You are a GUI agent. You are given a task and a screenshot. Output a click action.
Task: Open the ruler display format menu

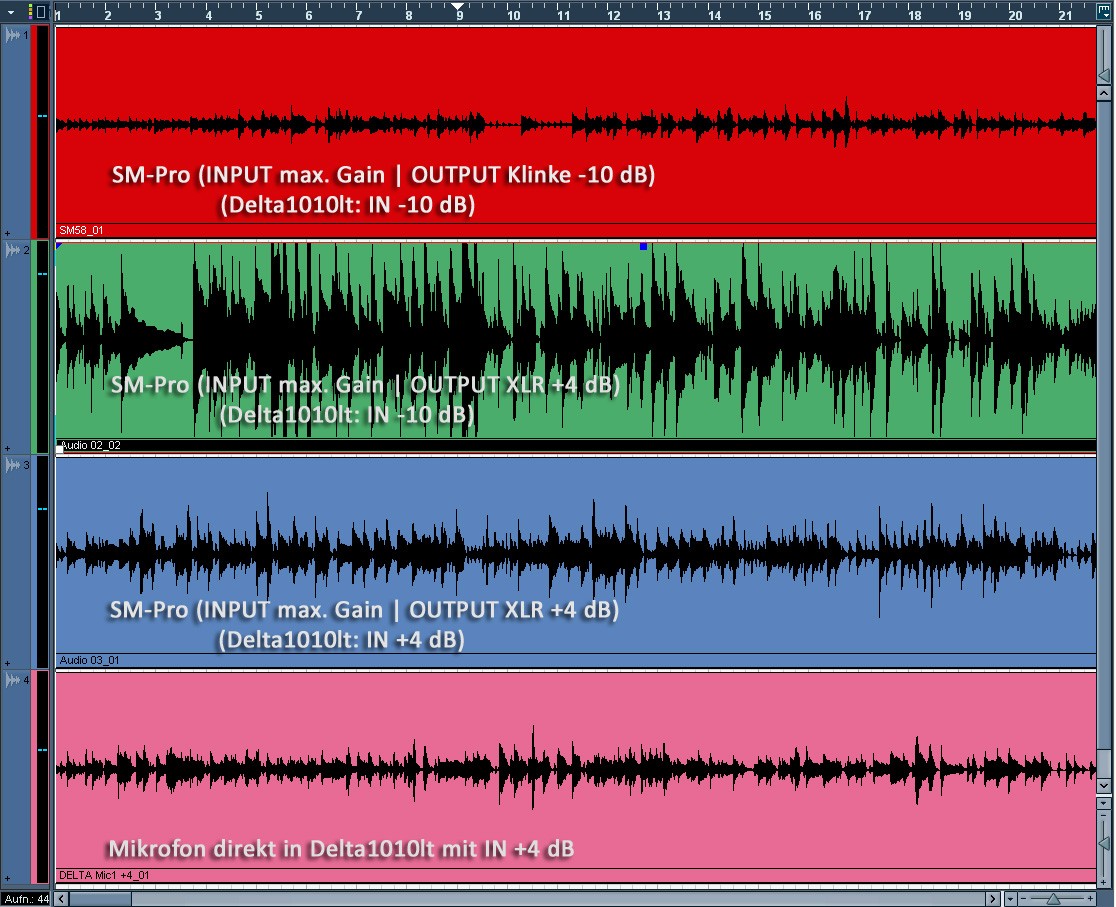(1104, 11)
